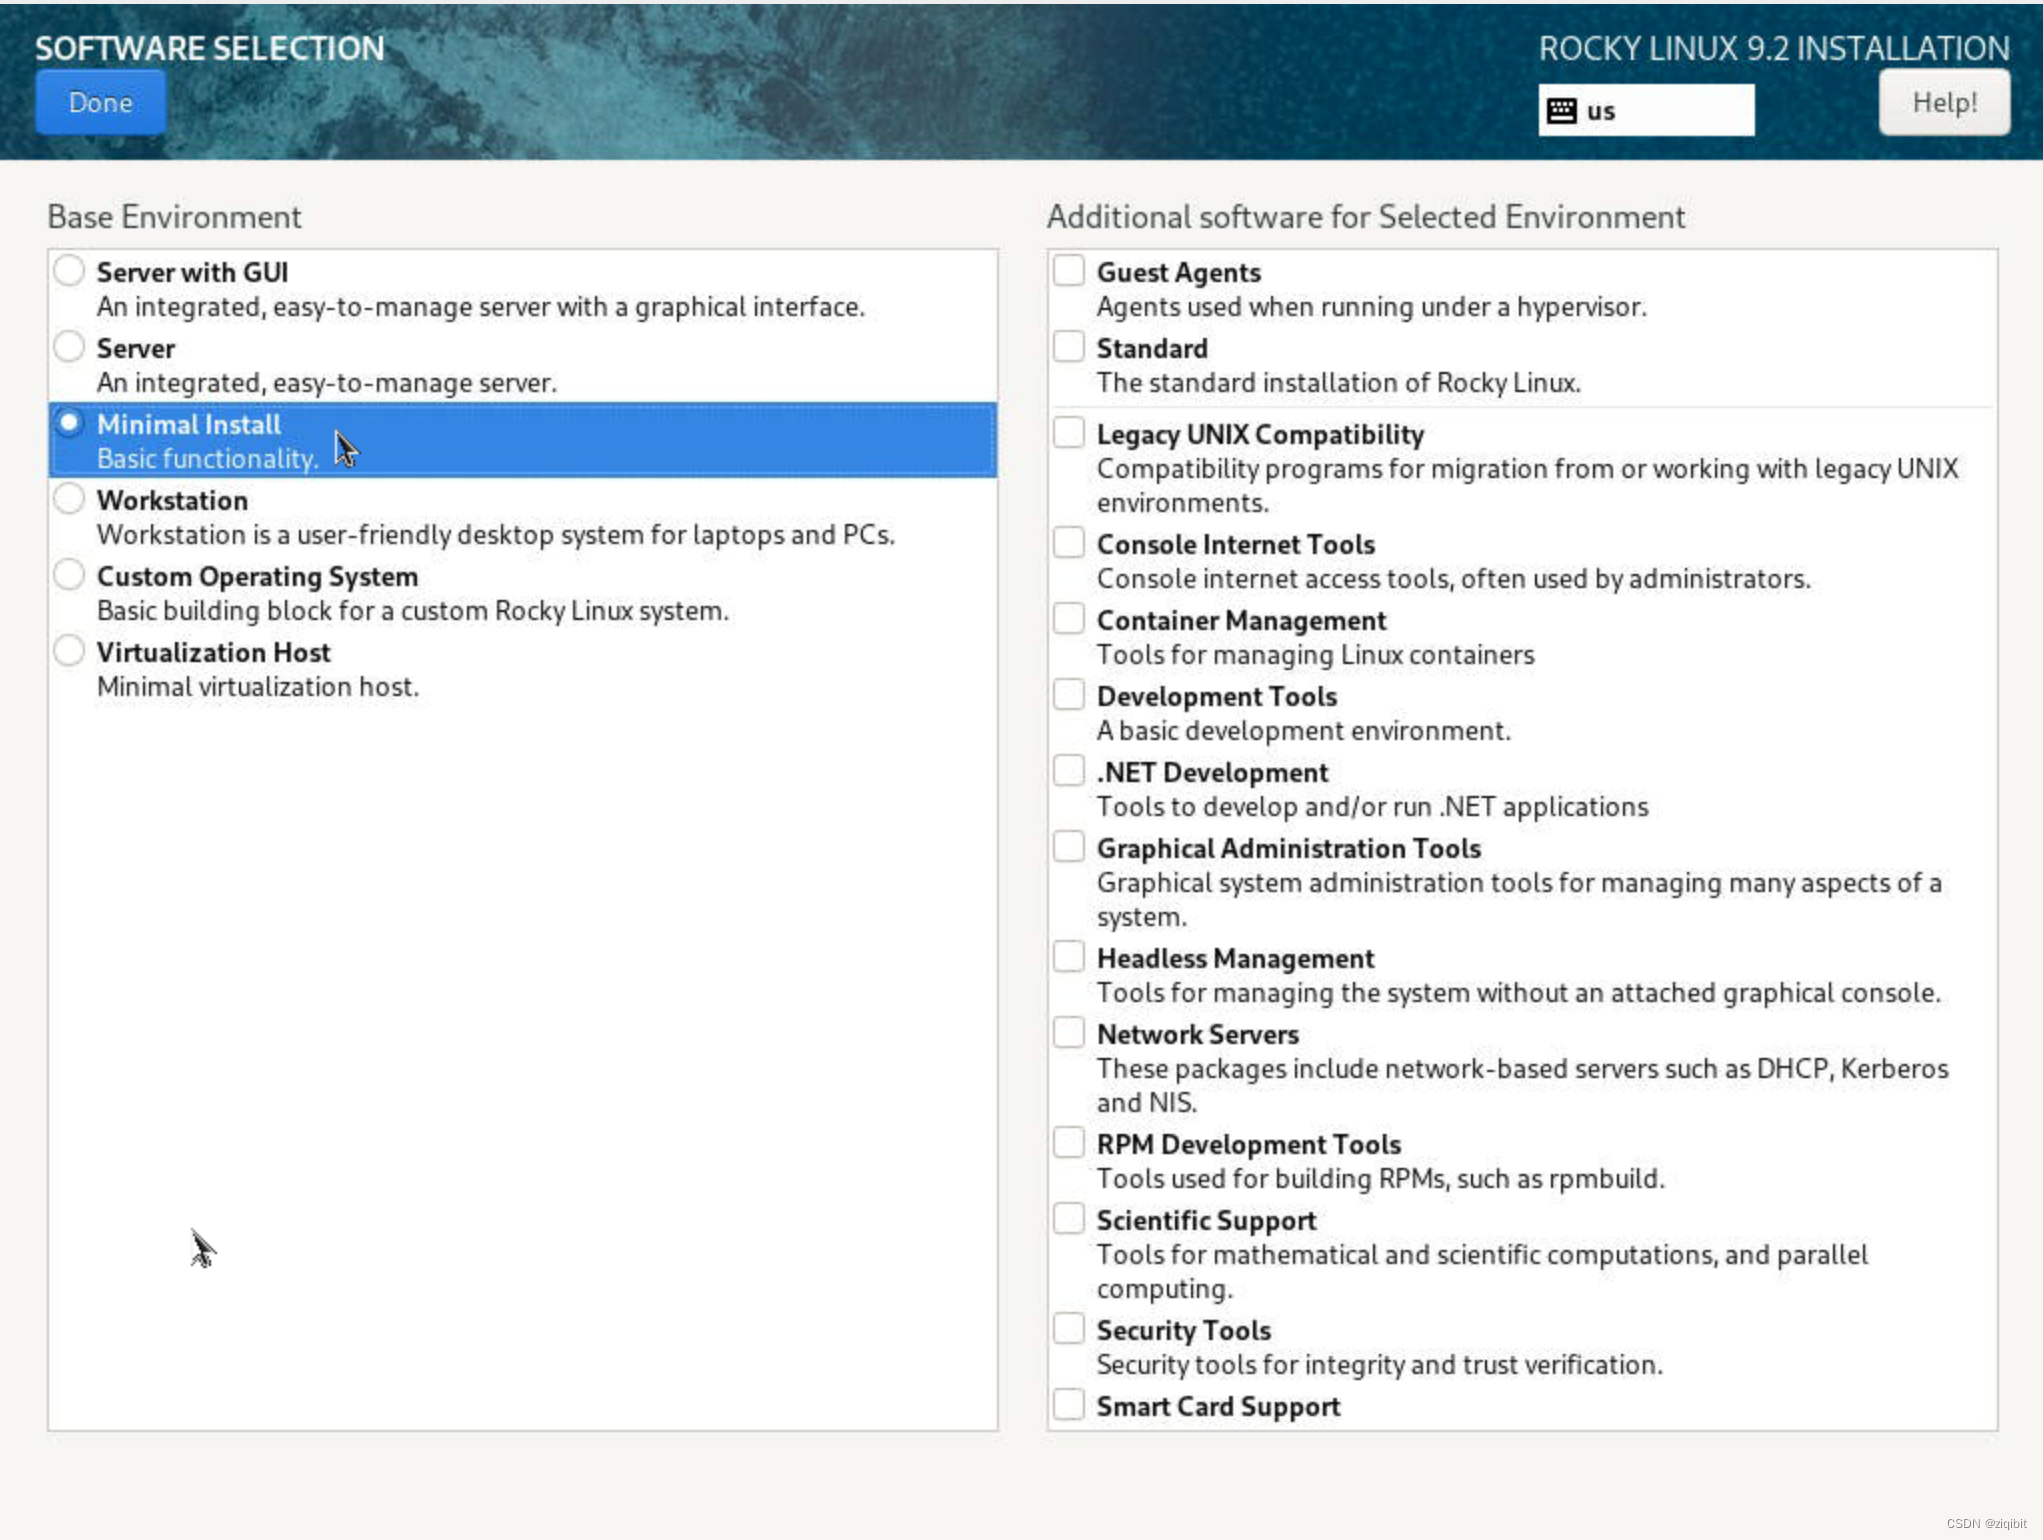Select the Server radio button
Image resolution: width=2043 pixels, height=1540 pixels.
69,346
